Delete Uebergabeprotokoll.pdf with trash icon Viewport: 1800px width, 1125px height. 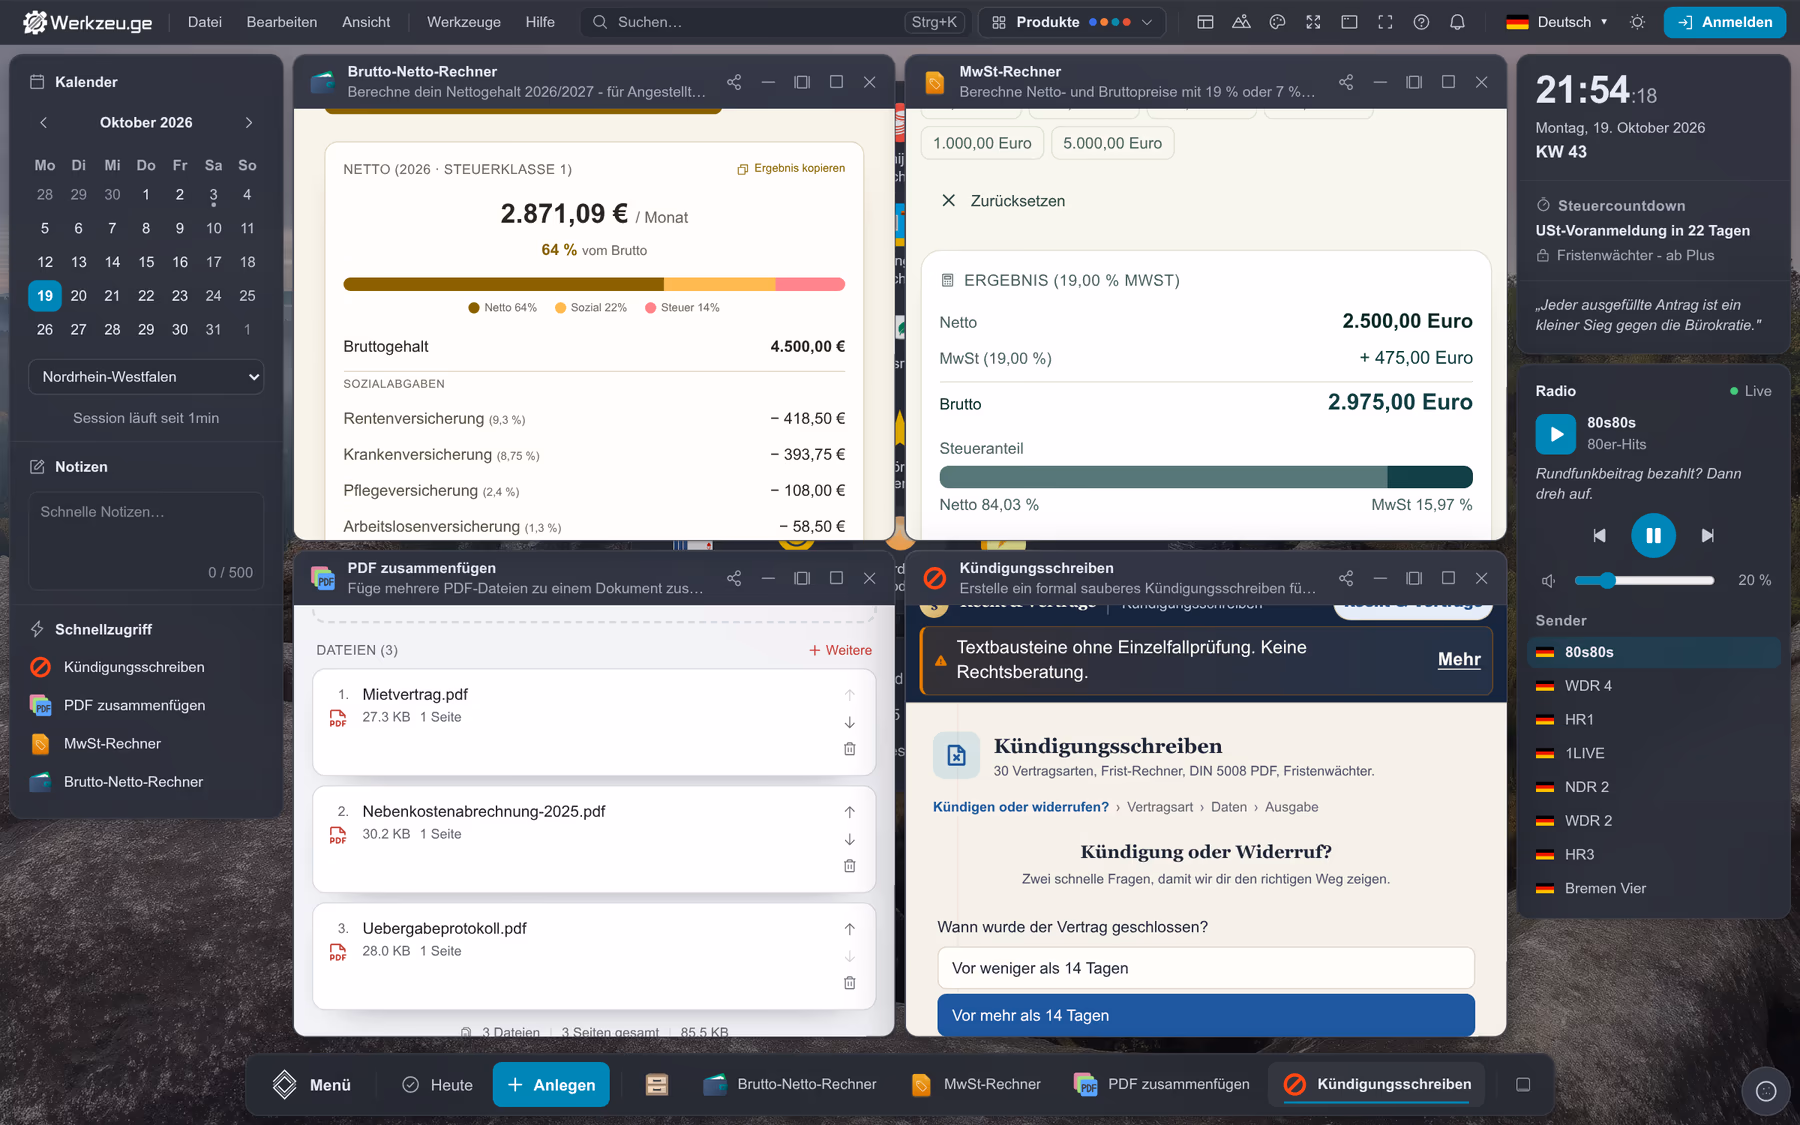pyautogui.click(x=849, y=983)
